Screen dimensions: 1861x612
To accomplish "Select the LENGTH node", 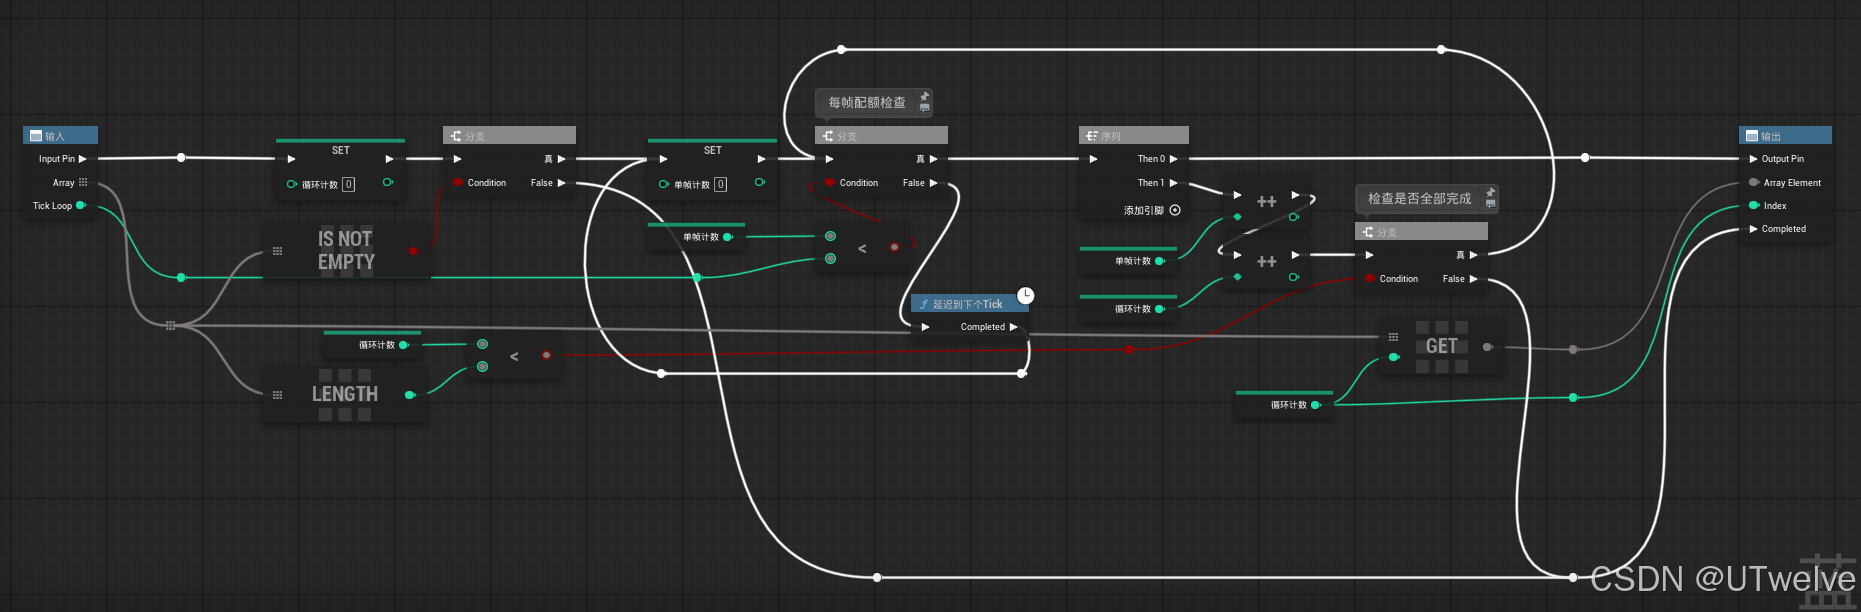I will coord(345,394).
